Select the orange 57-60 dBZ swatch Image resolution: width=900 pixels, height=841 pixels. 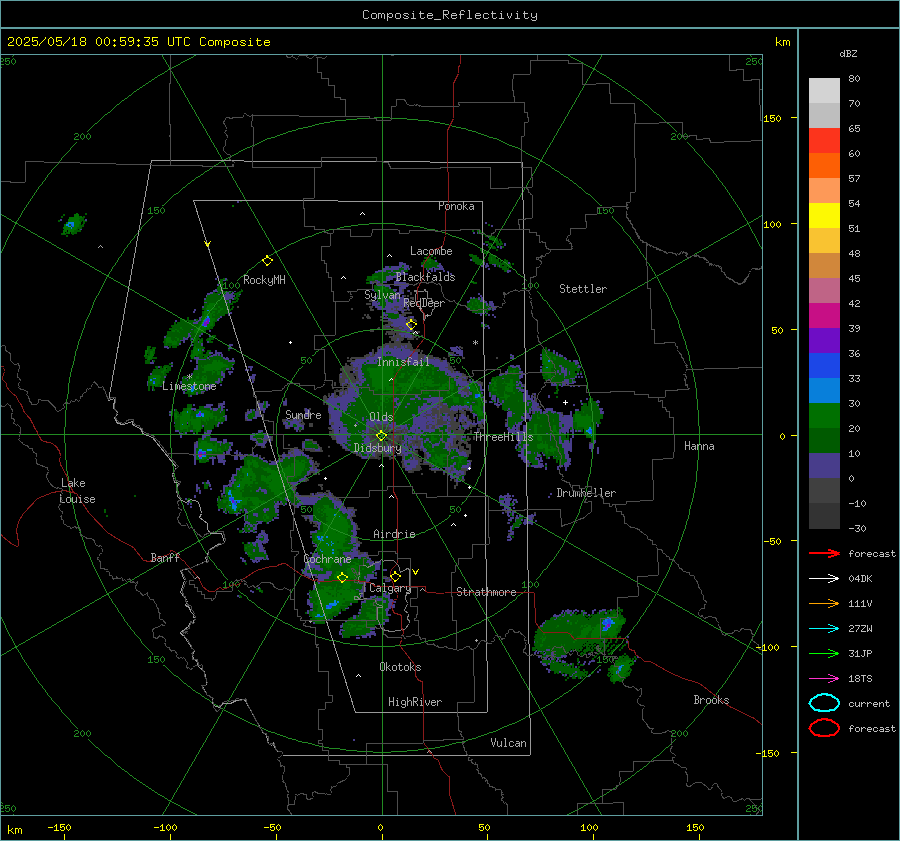coord(824,166)
